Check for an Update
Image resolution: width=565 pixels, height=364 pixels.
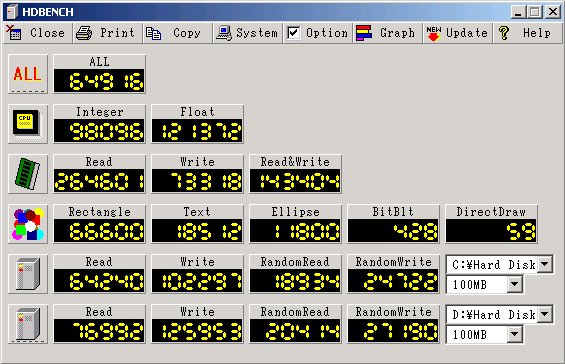[457, 33]
